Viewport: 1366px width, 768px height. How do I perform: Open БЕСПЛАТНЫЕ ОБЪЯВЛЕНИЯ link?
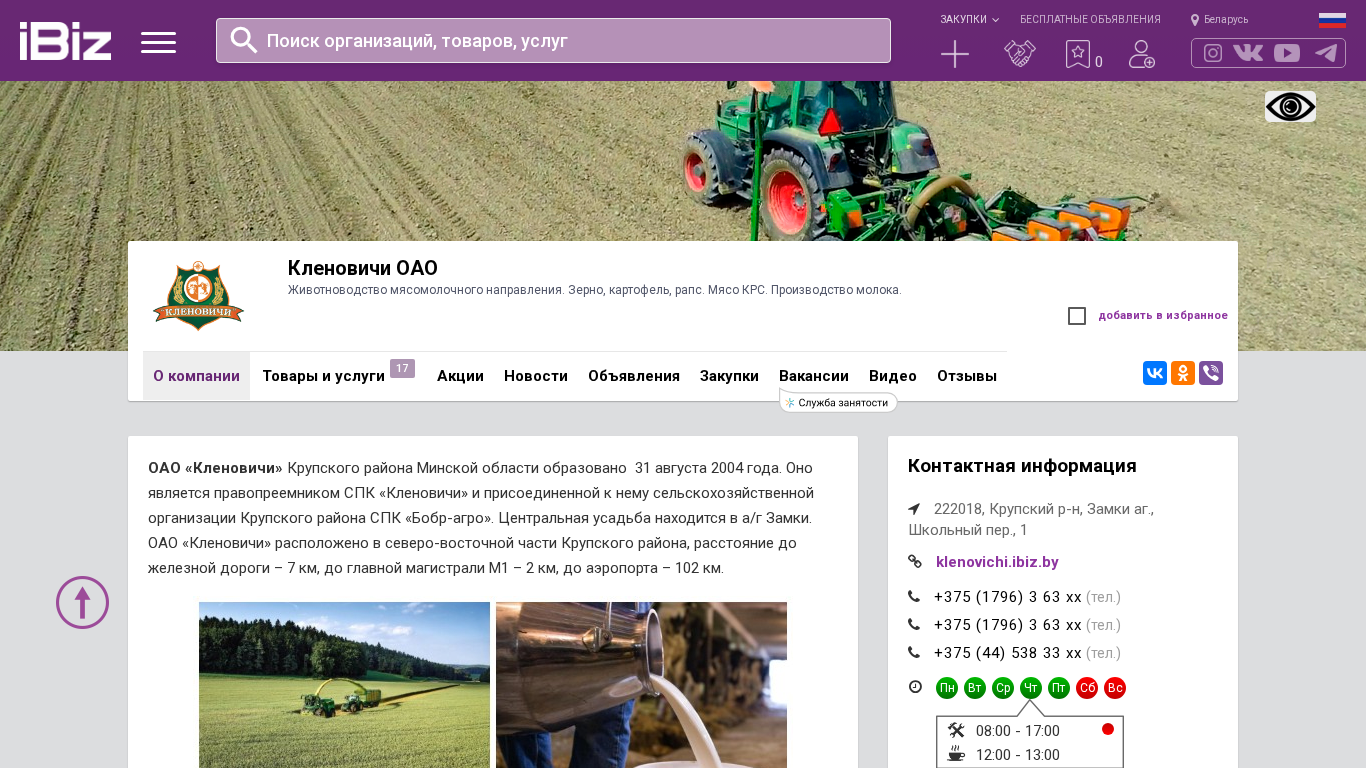[1090, 20]
